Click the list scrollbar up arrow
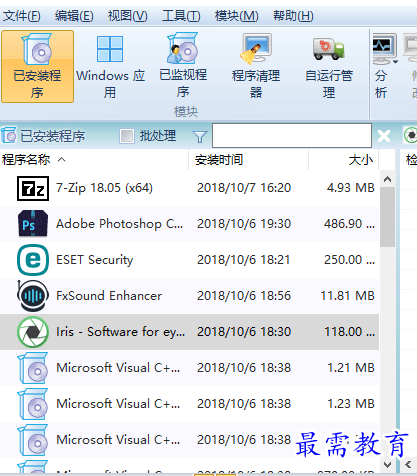The width and height of the screenshot is (417, 476). coord(387,179)
